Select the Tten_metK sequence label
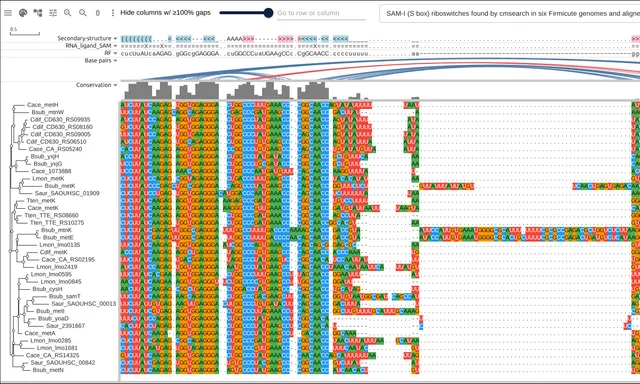Viewport: 640px width, 384px height. [41, 200]
